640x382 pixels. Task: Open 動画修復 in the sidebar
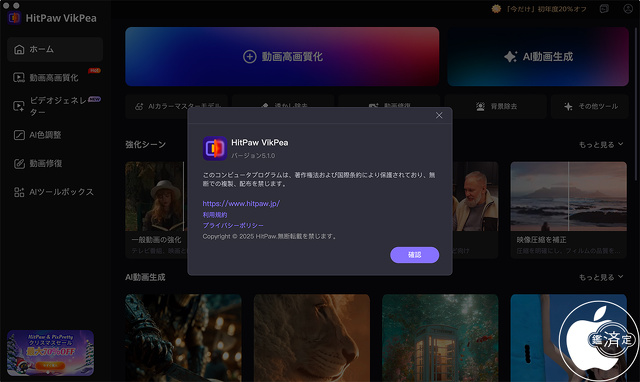tap(55, 164)
